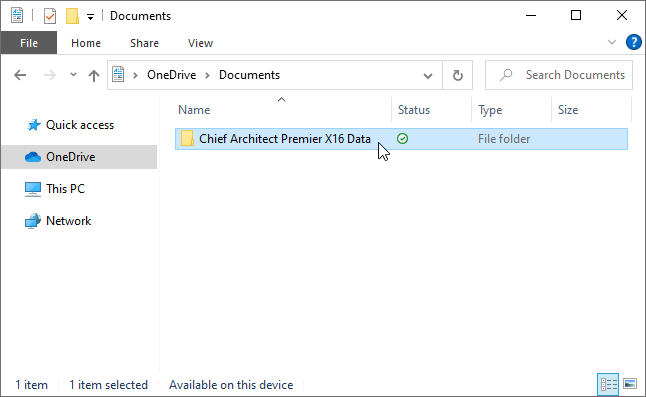Refresh the Documents folder view
Screen dimensions: 646x397
pos(458,75)
